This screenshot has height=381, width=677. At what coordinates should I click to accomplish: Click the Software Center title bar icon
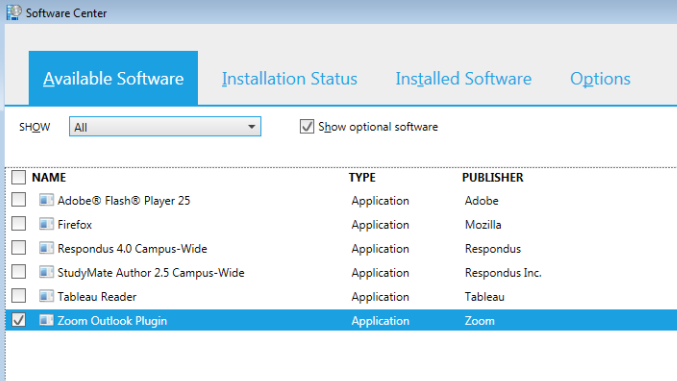[13, 13]
